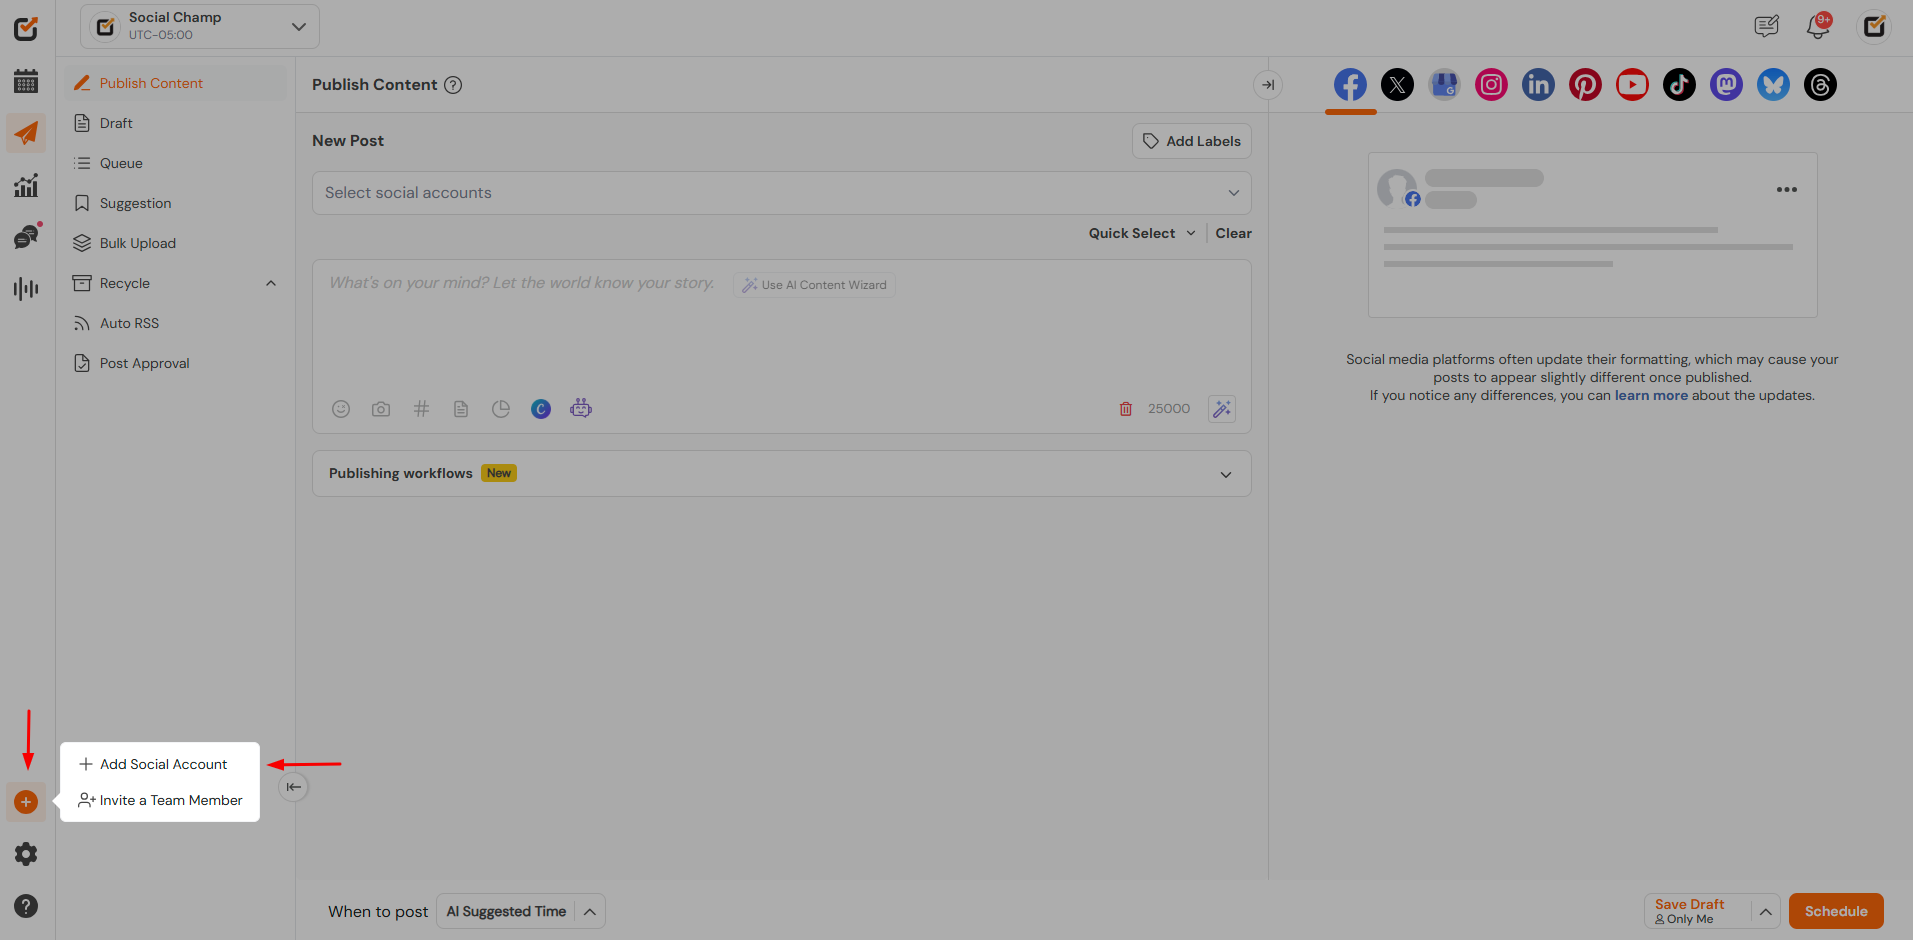The height and width of the screenshot is (940, 1913).
Task: Click the emoji picker icon in composer
Action: pyautogui.click(x=341, y=409)
